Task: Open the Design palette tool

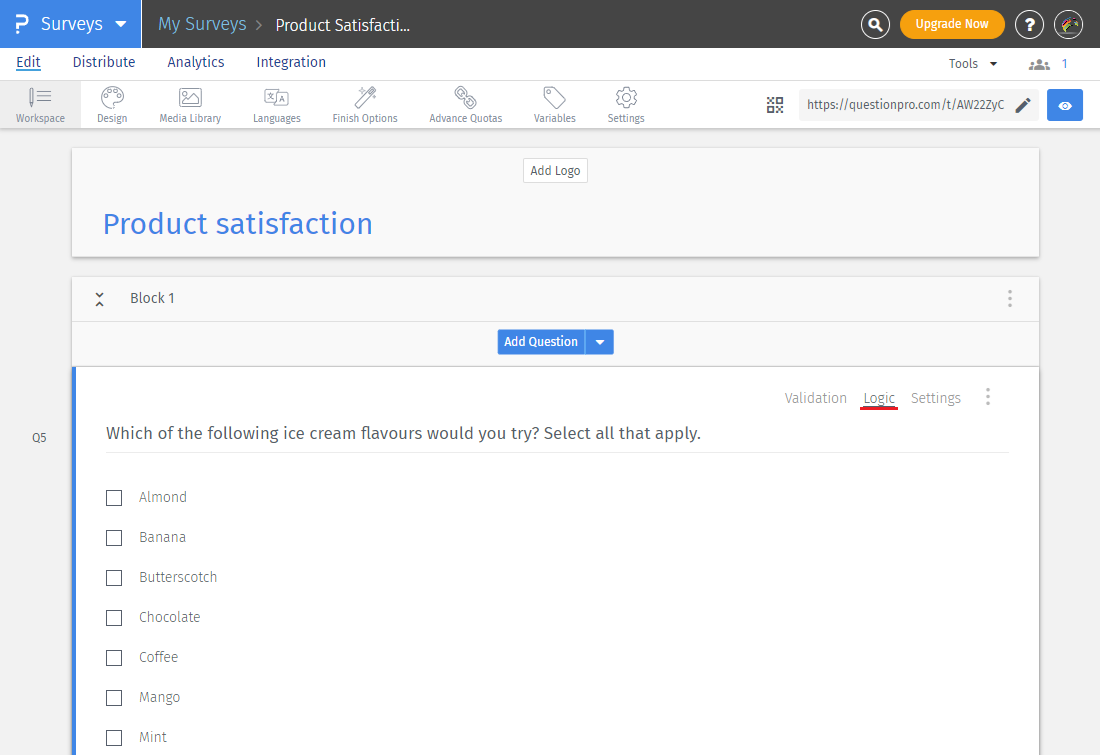Action: click(x=112, y=105)
